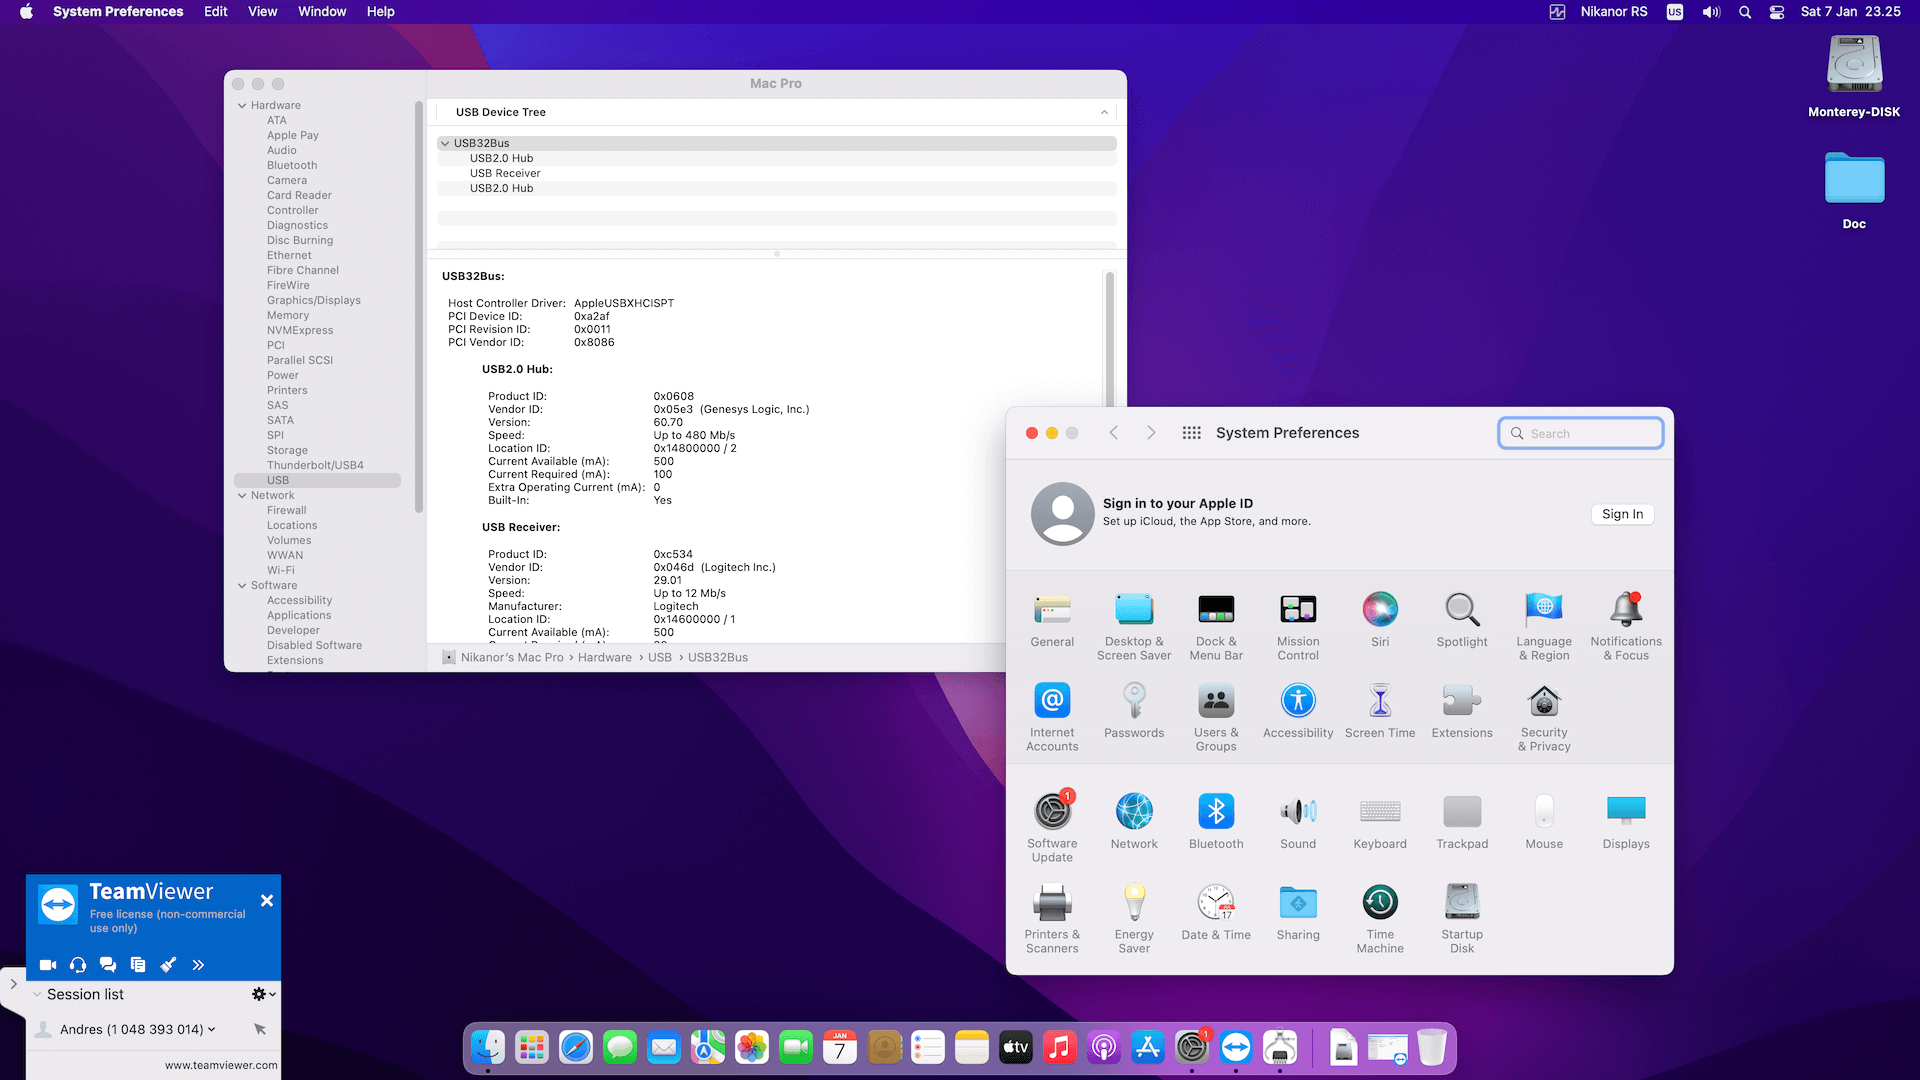Screen dimensions: 1920x1080
Task: Open the Time Machine pane
Action: point(1380,903)
